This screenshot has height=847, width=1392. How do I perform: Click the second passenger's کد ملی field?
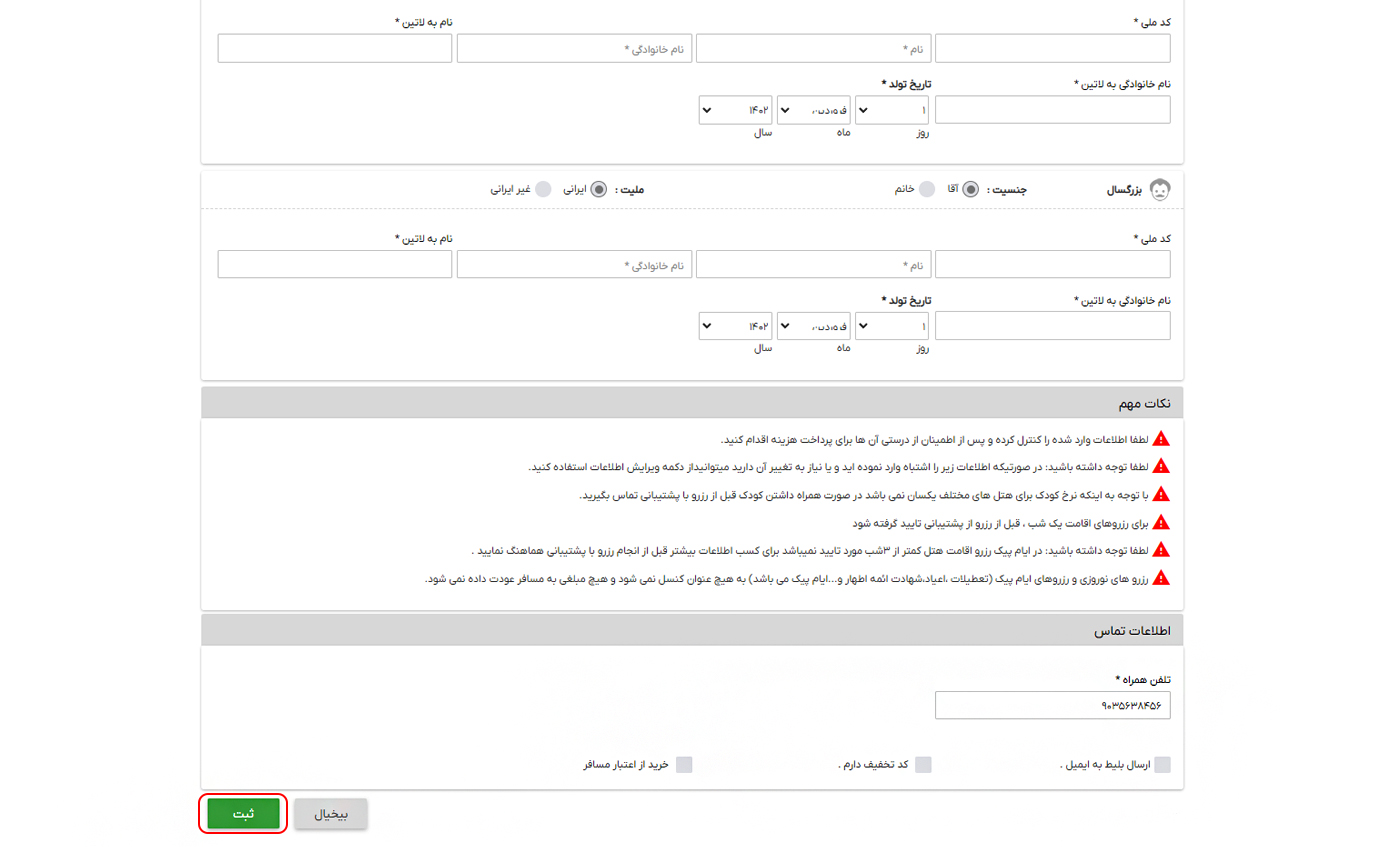point(1053,264)
